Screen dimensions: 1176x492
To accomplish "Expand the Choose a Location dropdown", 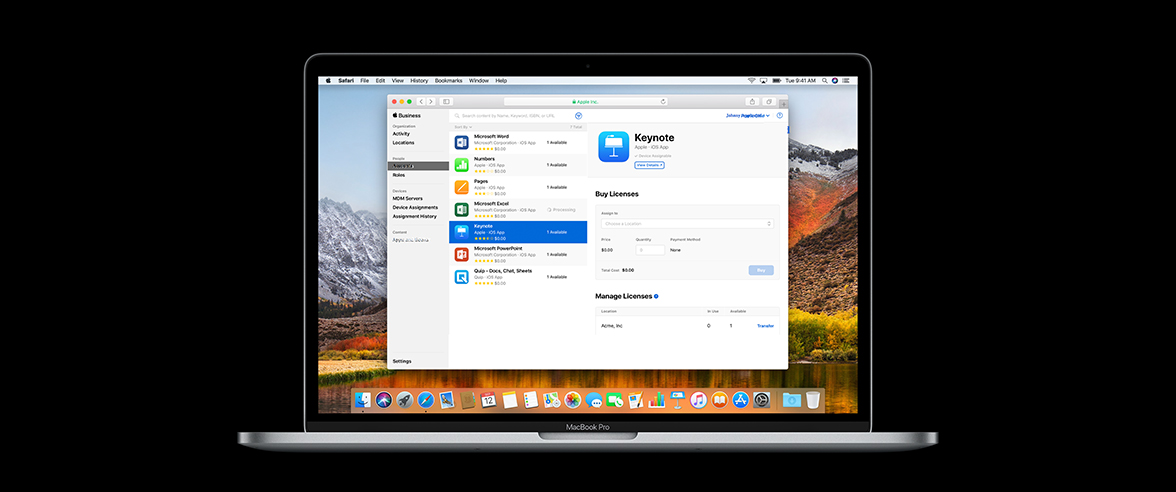I will pos(686,224).
